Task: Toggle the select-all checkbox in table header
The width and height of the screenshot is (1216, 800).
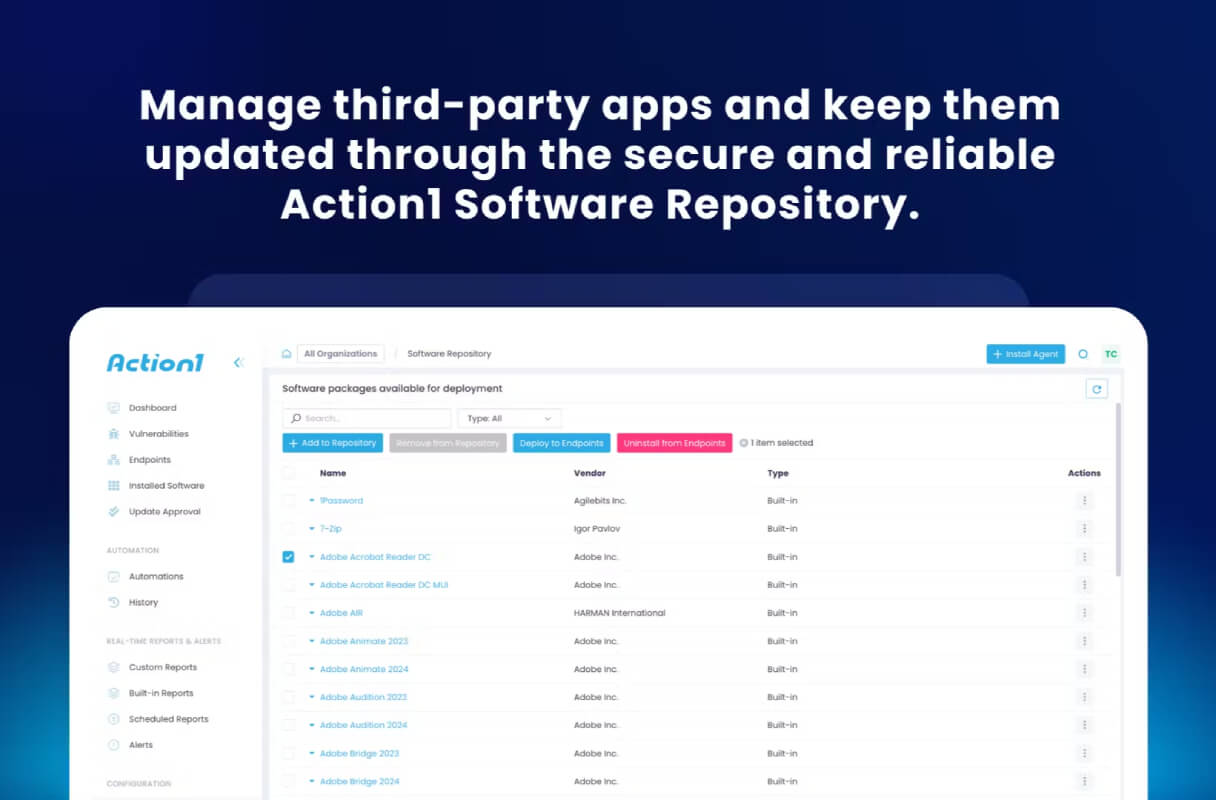Action: click(x=288, y=473)
